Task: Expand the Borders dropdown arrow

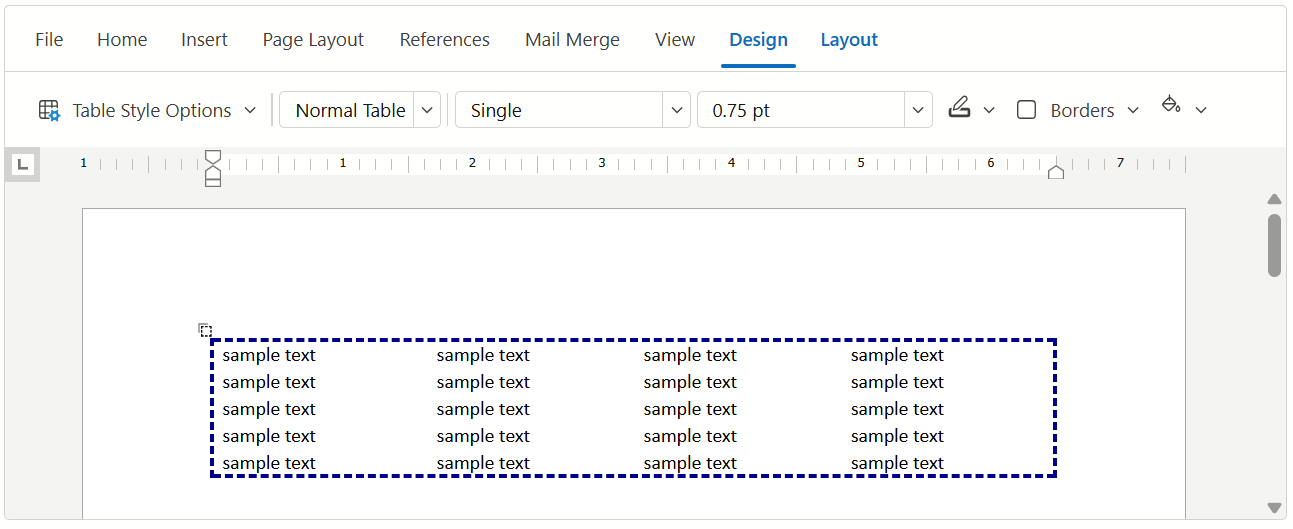Action: click(1133, 110)
